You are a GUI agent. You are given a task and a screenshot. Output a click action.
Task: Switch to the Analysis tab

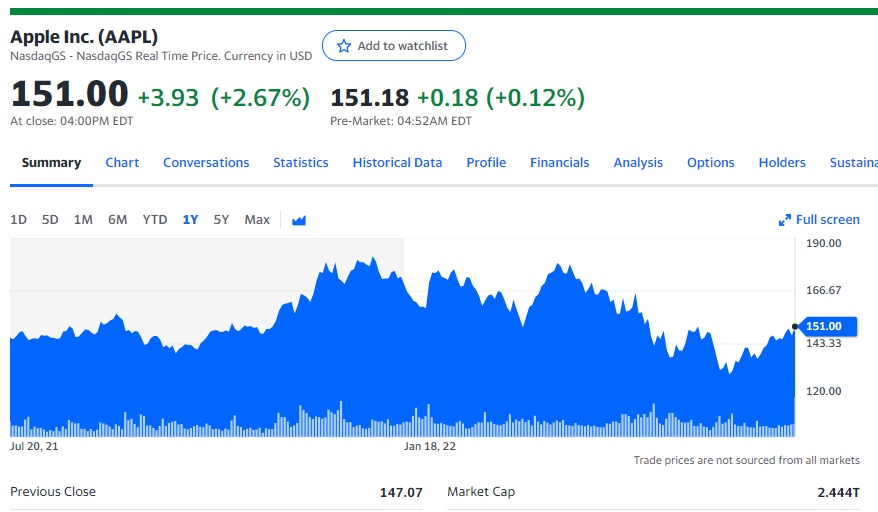[638, 162]
